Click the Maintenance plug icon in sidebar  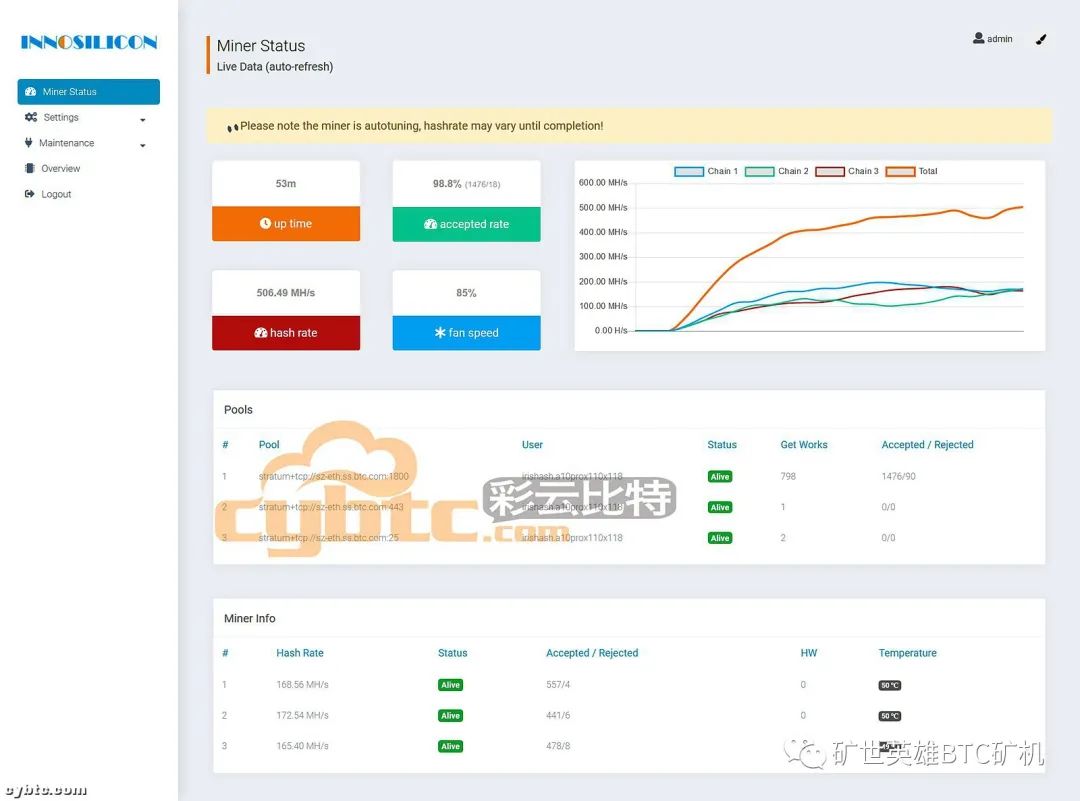(x=29, y=143)
